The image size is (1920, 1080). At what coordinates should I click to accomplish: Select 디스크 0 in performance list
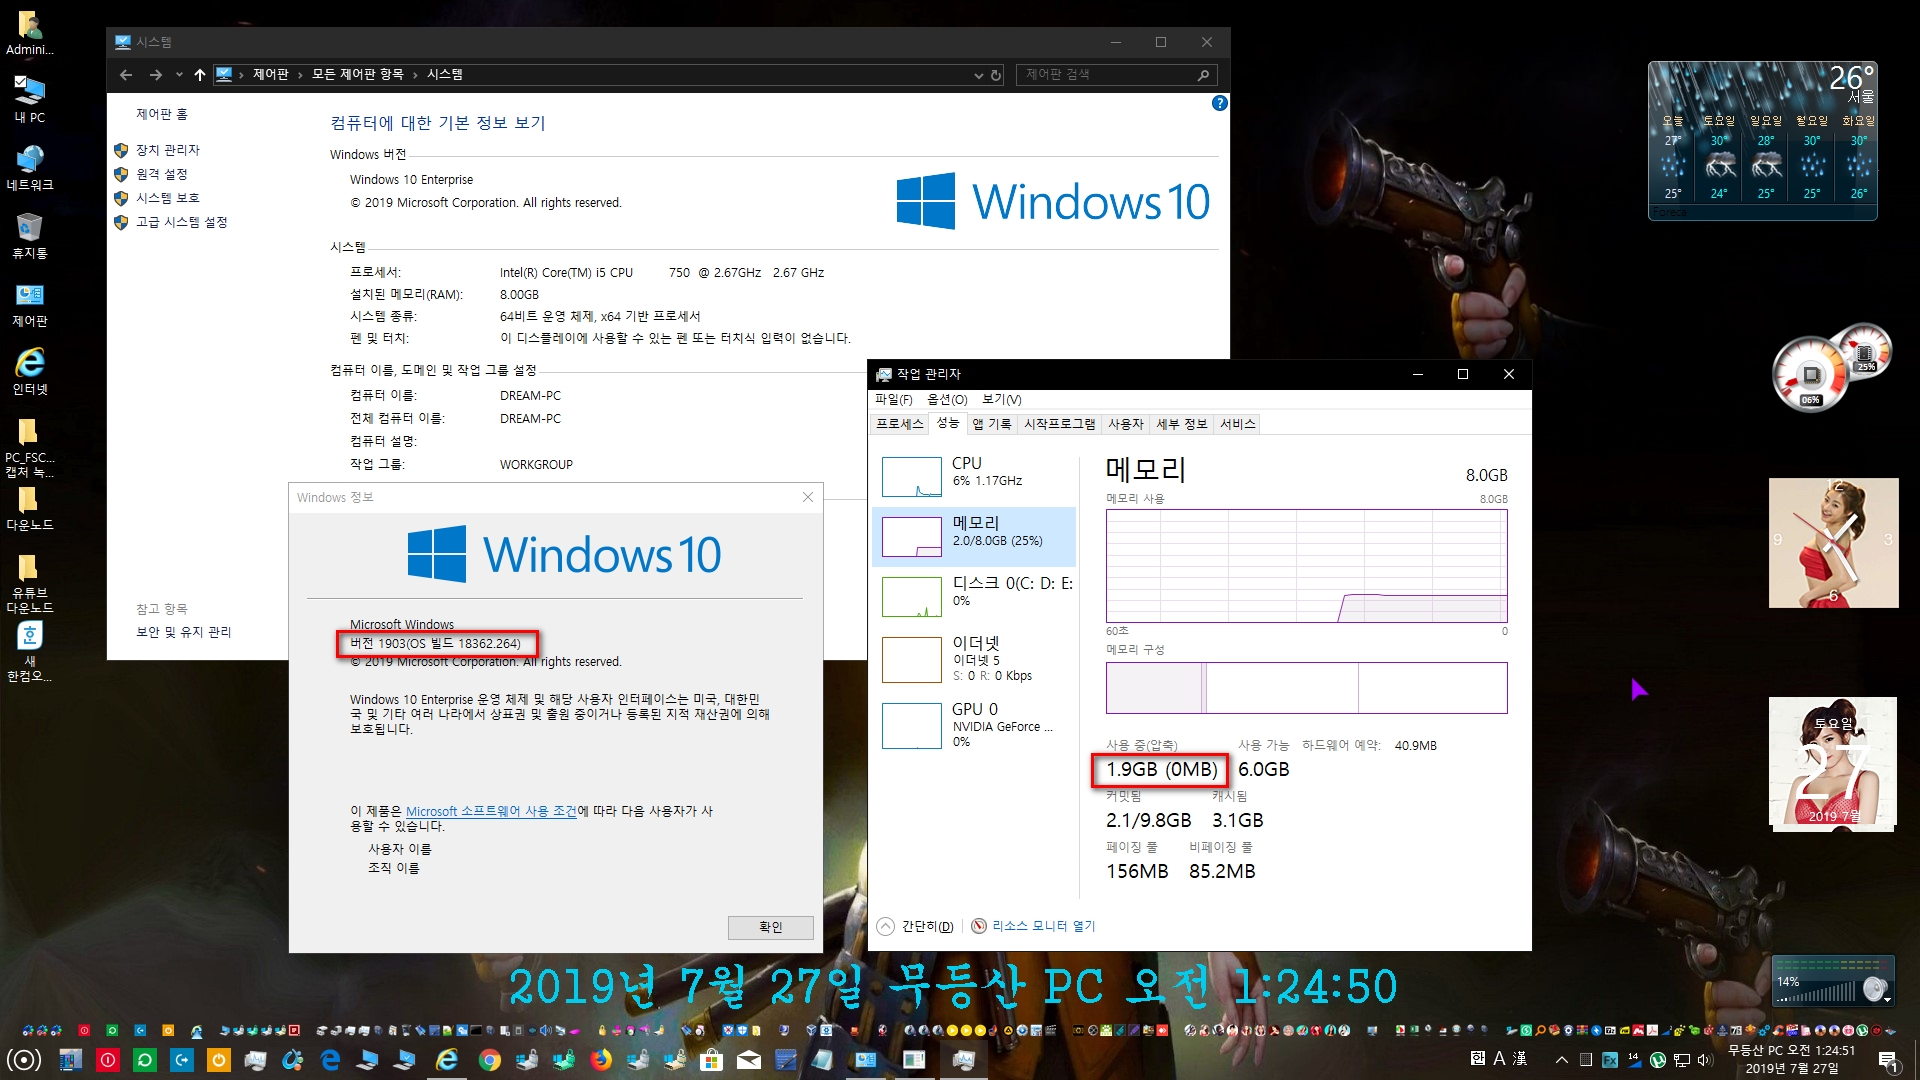click(974, 596)
